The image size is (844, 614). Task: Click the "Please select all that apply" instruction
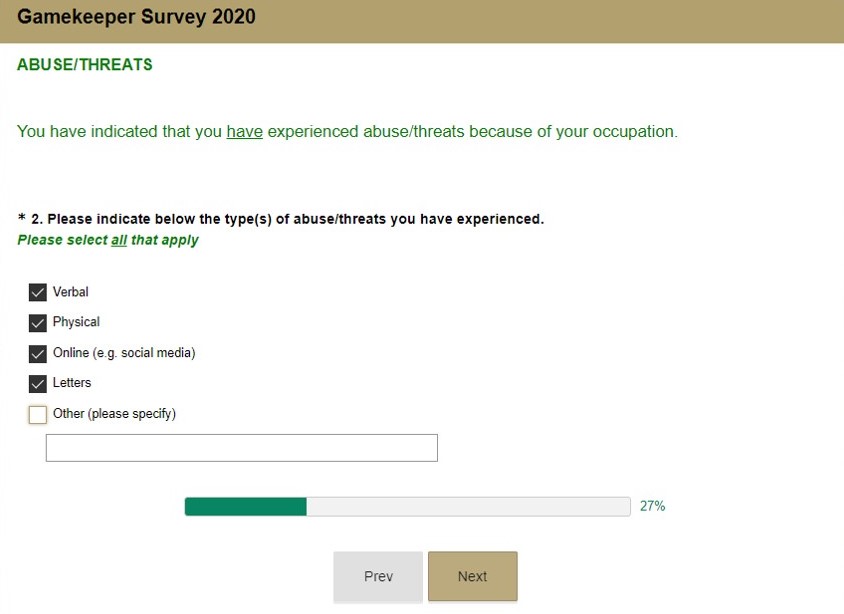(108, 240)
